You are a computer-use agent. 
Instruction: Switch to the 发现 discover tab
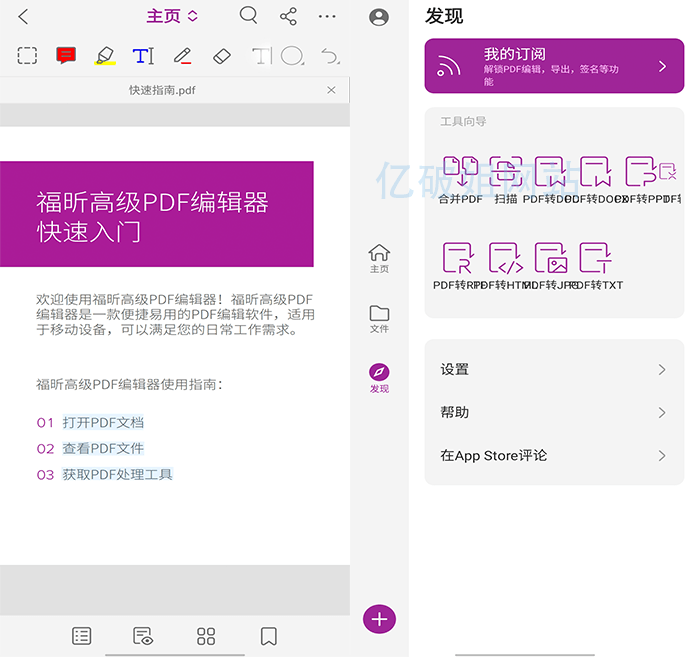[x=379, y=378]
